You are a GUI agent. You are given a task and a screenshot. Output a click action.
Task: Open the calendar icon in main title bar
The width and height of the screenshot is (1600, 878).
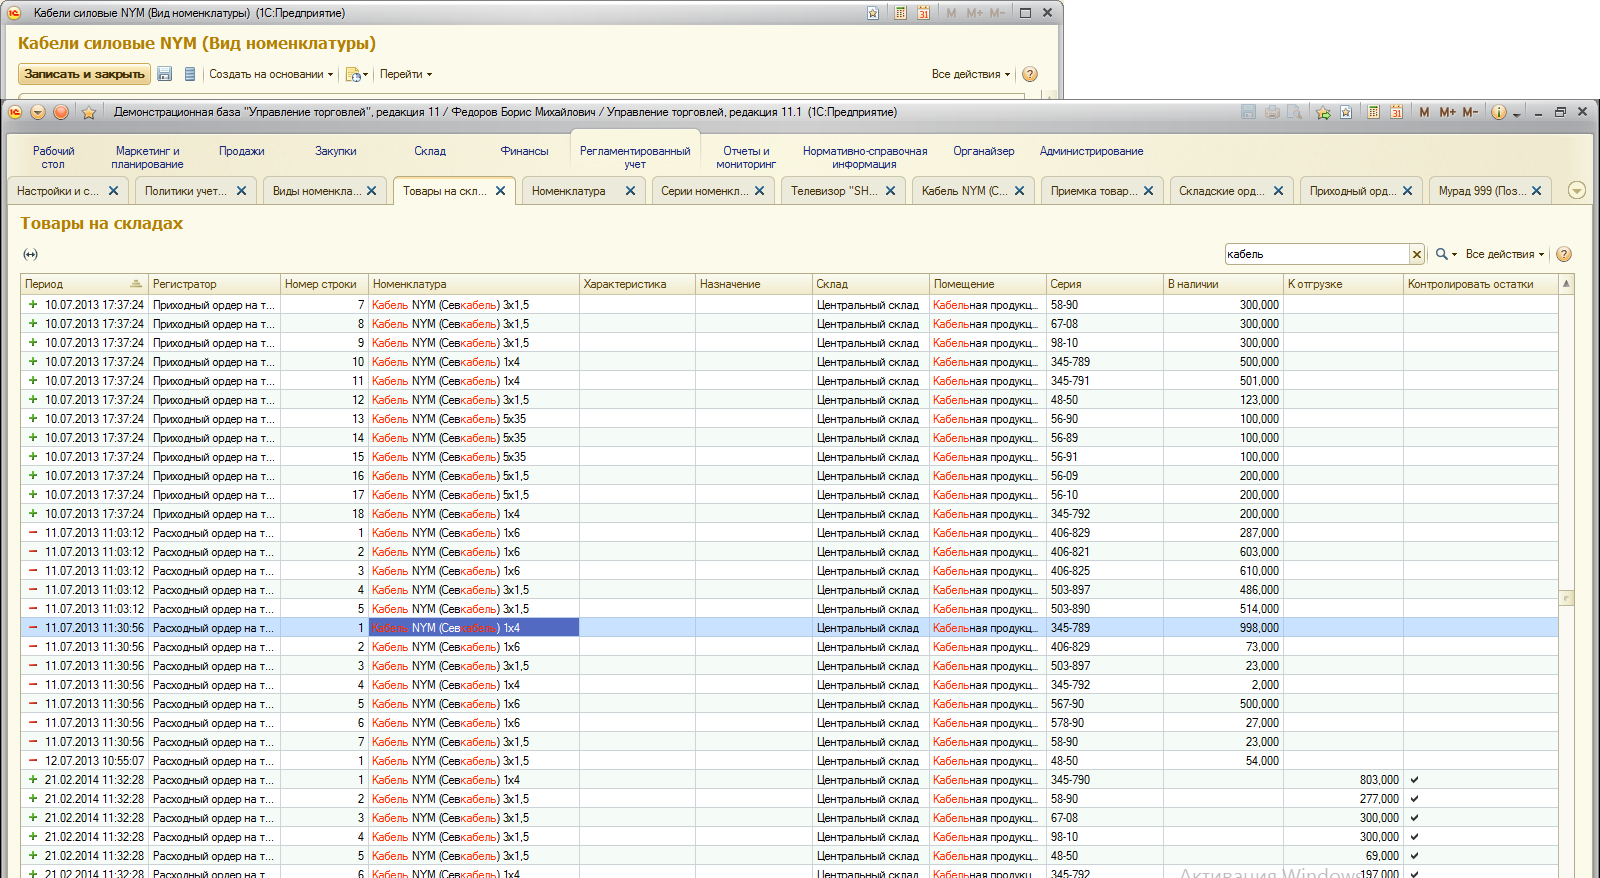point(1396,112)
